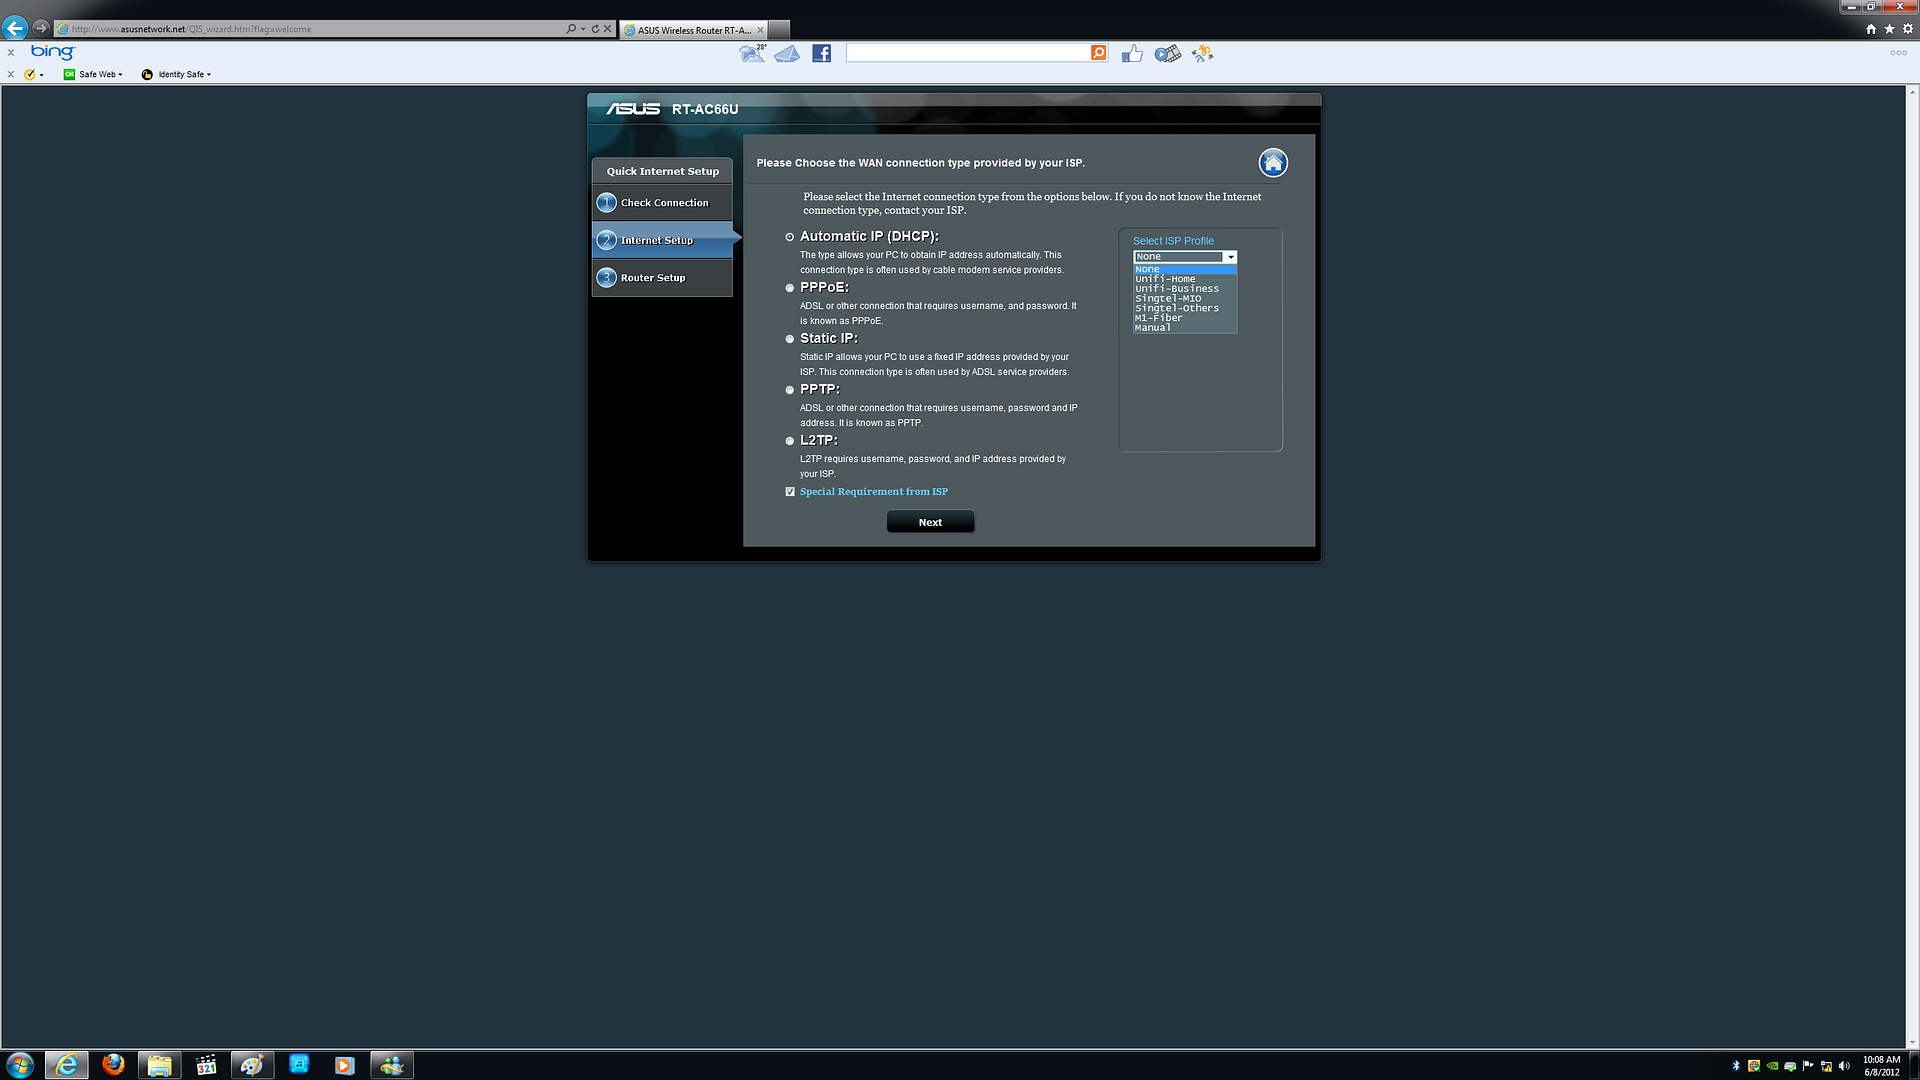Viewport: 1920px width, 1080px height.
Task: Choose Singtel-MIO ISP profile
Action: [x=1185, y=299]
